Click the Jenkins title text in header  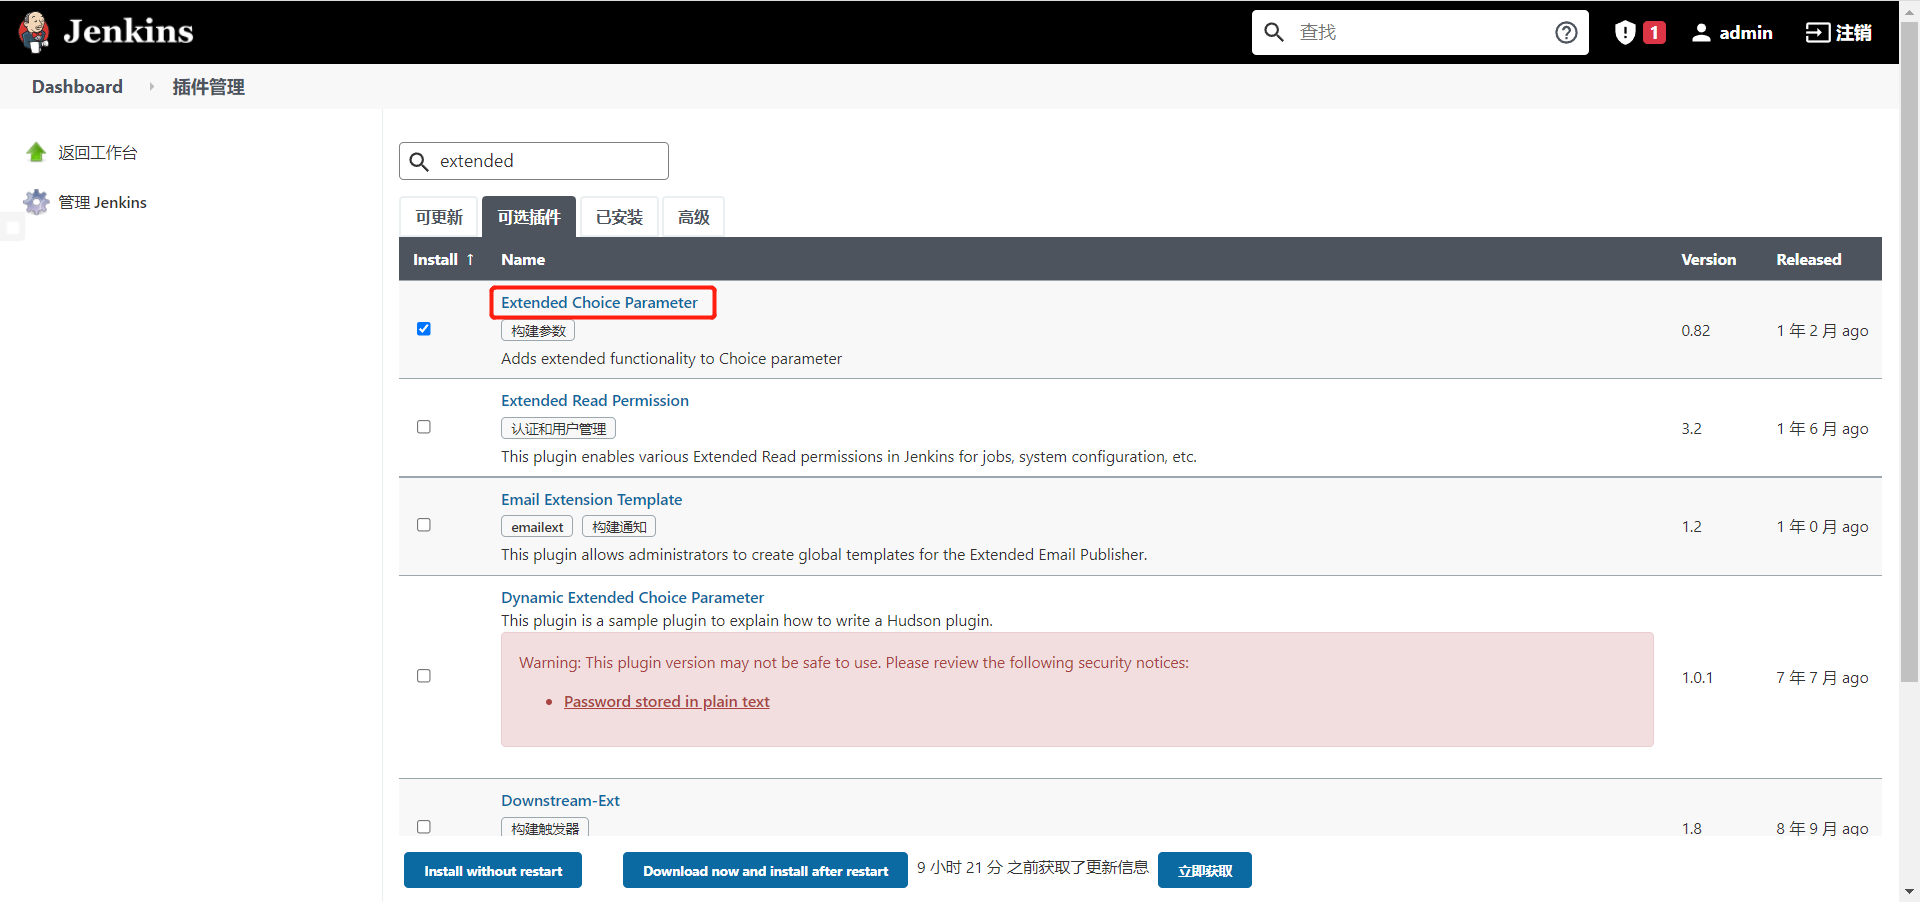pyautogui.click(x=128, y=32)
